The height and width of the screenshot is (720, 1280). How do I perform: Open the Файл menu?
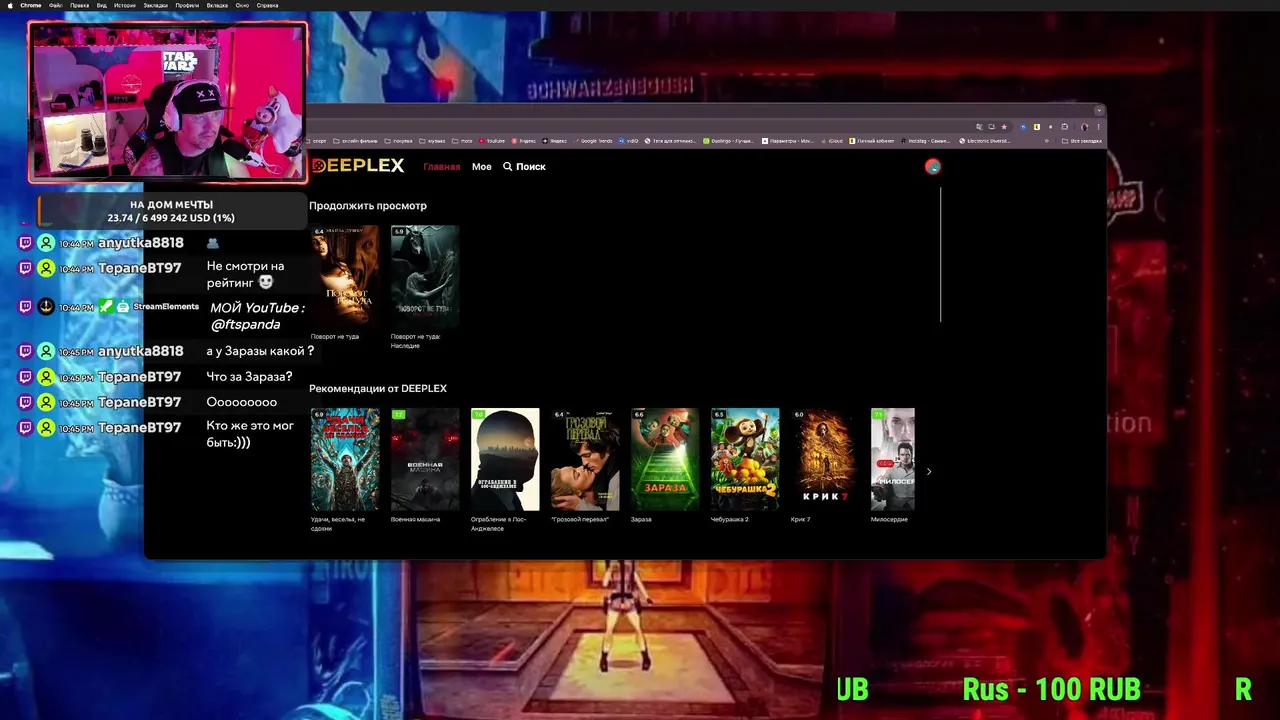pyautogui.click(x=56, y=5)
